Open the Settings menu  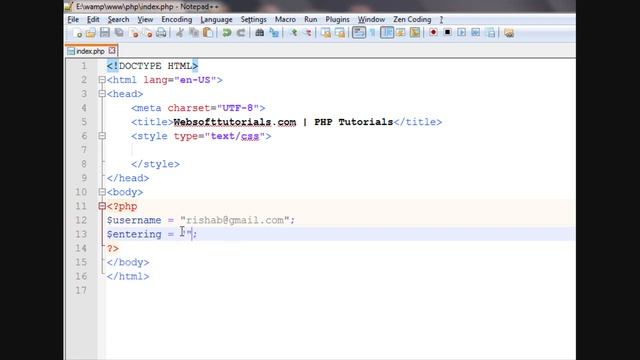coord(253,19)
